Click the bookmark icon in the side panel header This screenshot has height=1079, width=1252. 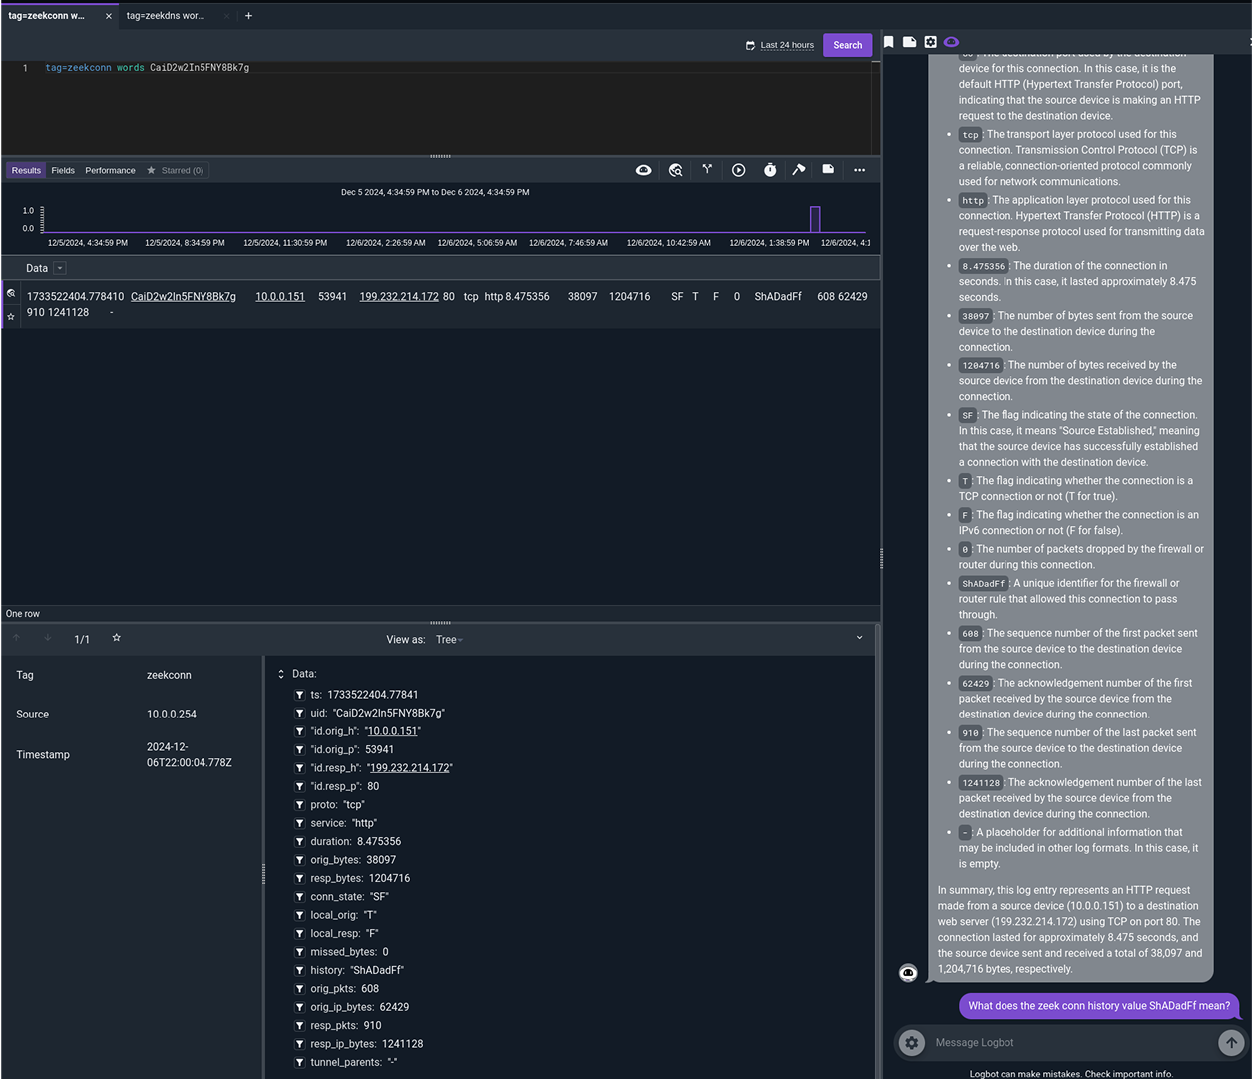(888, 42)
